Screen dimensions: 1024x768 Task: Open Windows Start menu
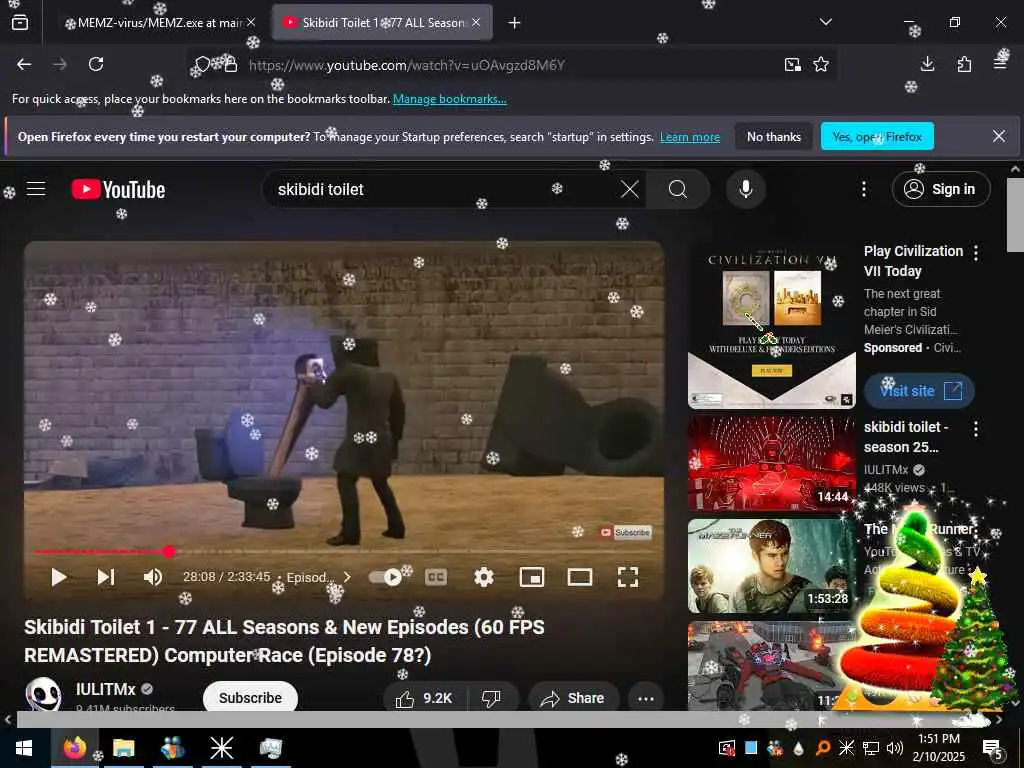24,748
